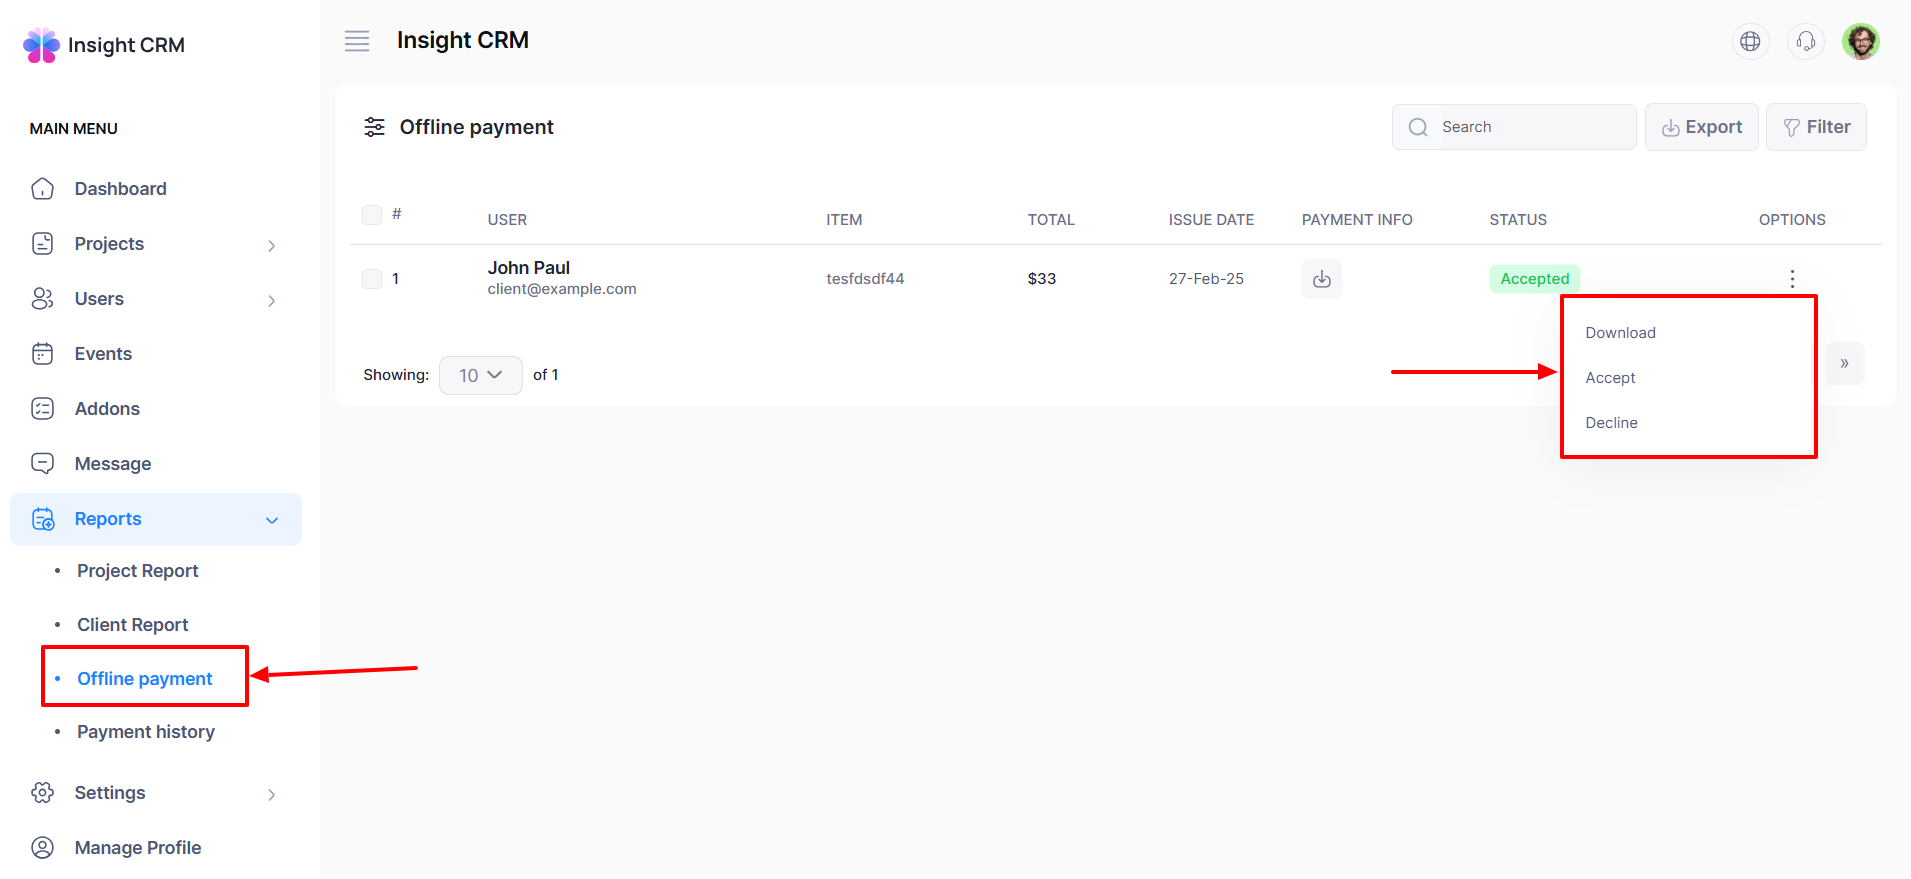Click the Export button
The width and height of the screenshot is (1911, 879).
tap(1701, 127)
